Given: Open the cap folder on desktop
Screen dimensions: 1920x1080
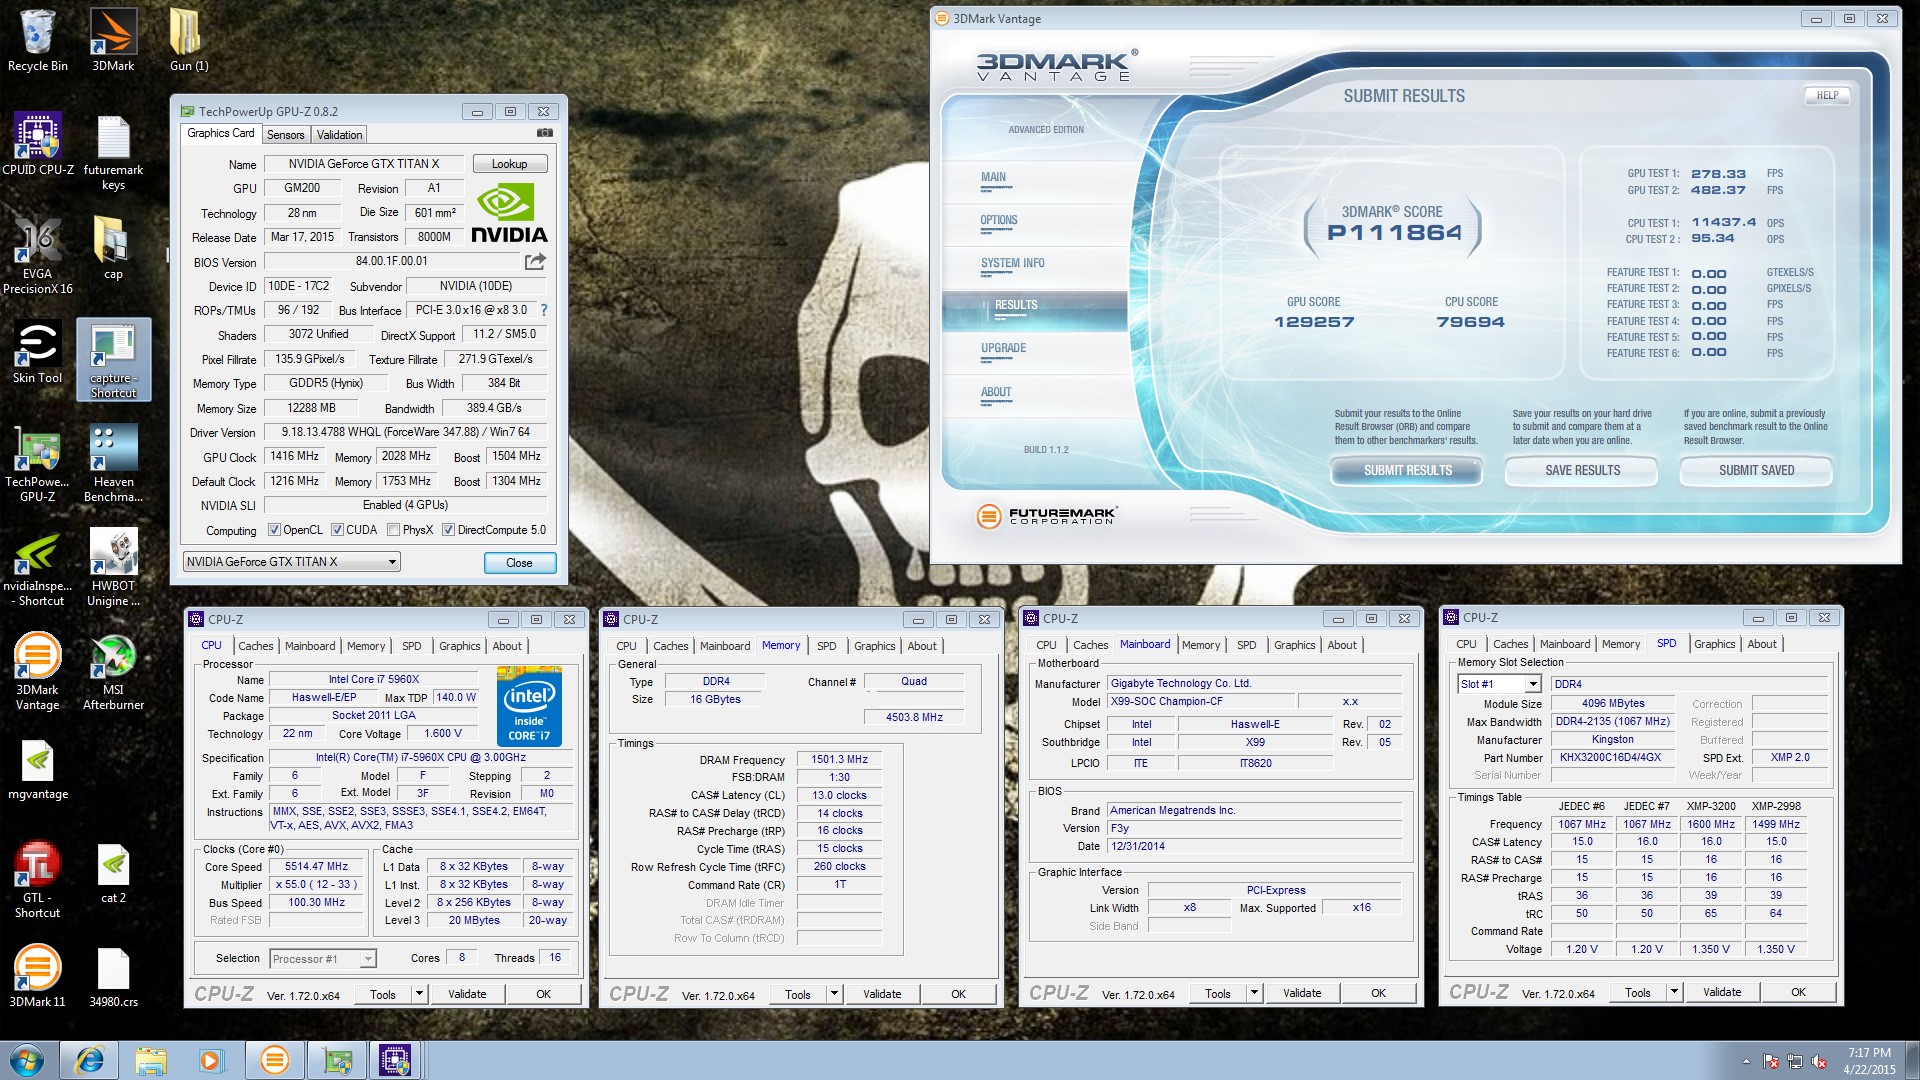Looking at the screenshot, I should coord(113,248).
